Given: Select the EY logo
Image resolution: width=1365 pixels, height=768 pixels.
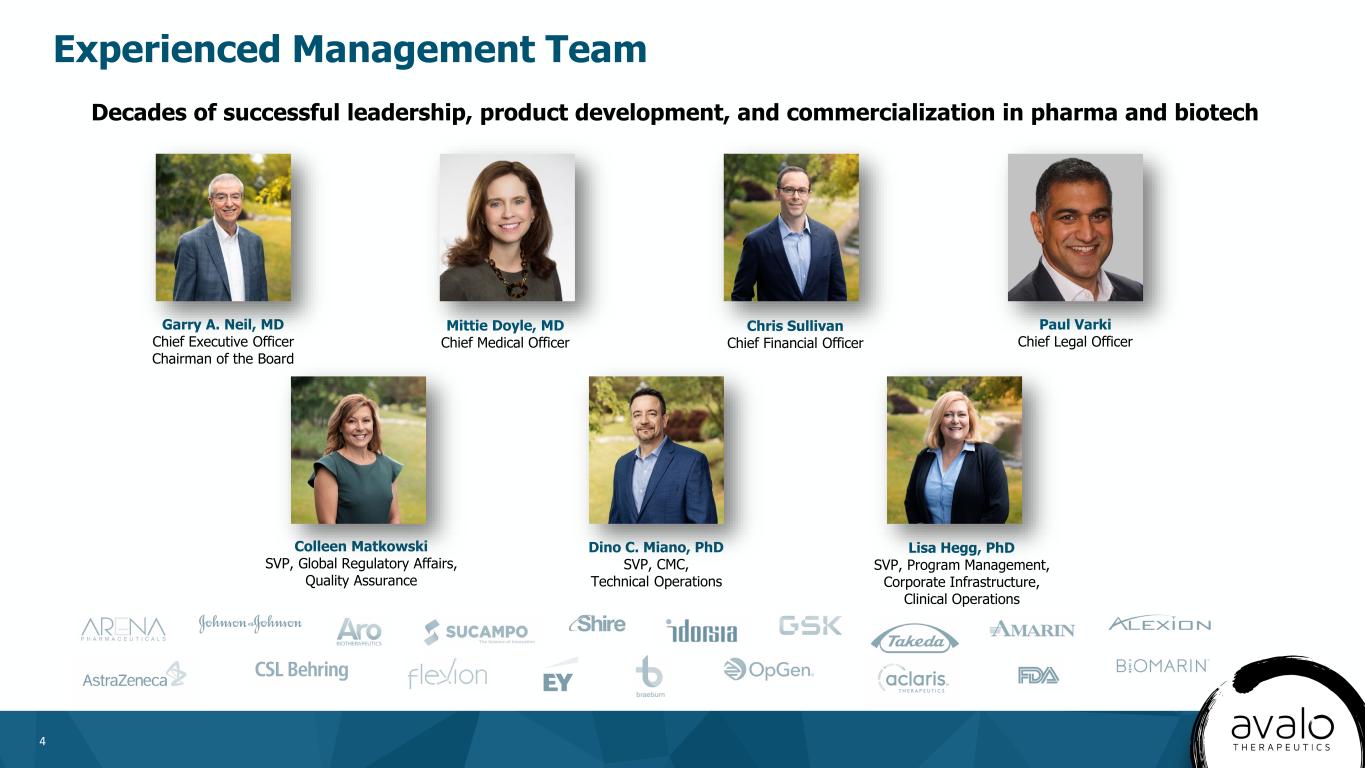Looking at the screenshot, I should 558,680.
